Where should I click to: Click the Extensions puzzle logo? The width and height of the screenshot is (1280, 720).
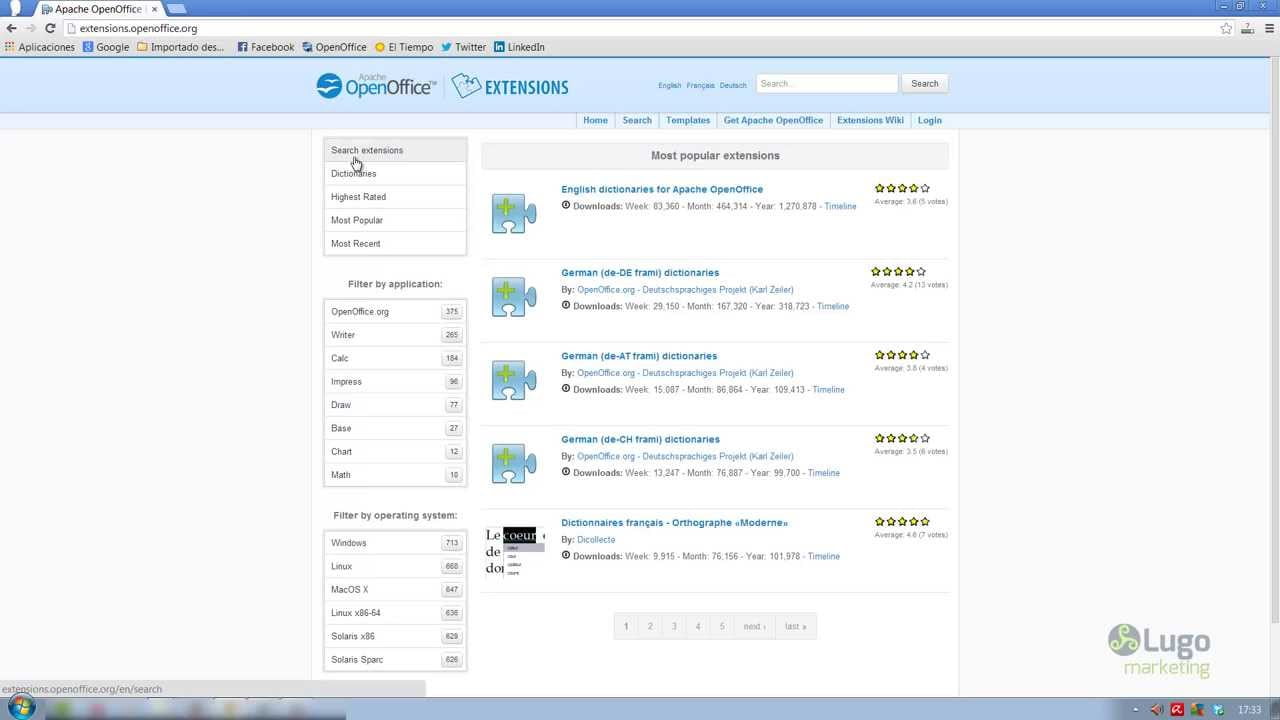click(510, 86)
